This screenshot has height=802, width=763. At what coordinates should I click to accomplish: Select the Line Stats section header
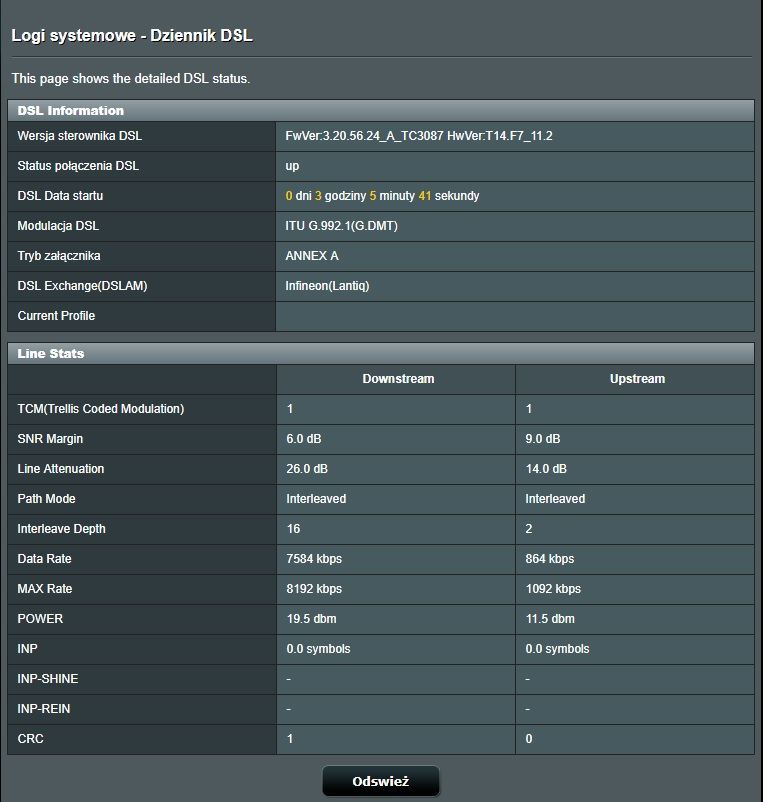[x=51, y=354]
